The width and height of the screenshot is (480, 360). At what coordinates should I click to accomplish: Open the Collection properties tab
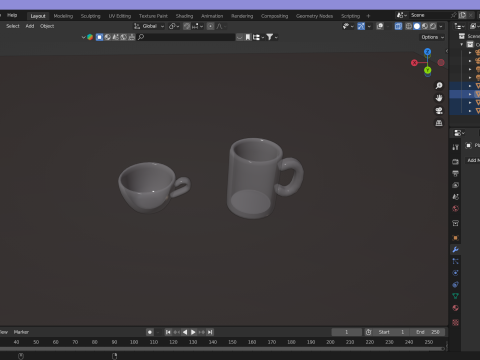[455, 223]
